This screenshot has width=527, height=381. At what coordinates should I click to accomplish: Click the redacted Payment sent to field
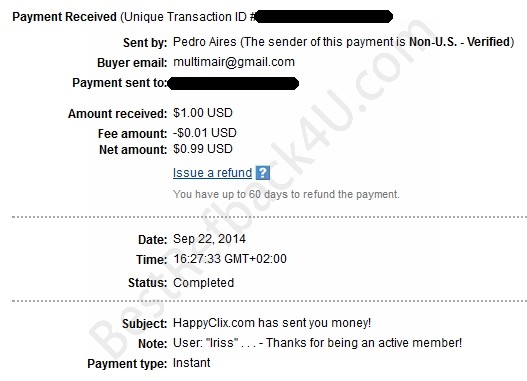click(x=233, y=83)
